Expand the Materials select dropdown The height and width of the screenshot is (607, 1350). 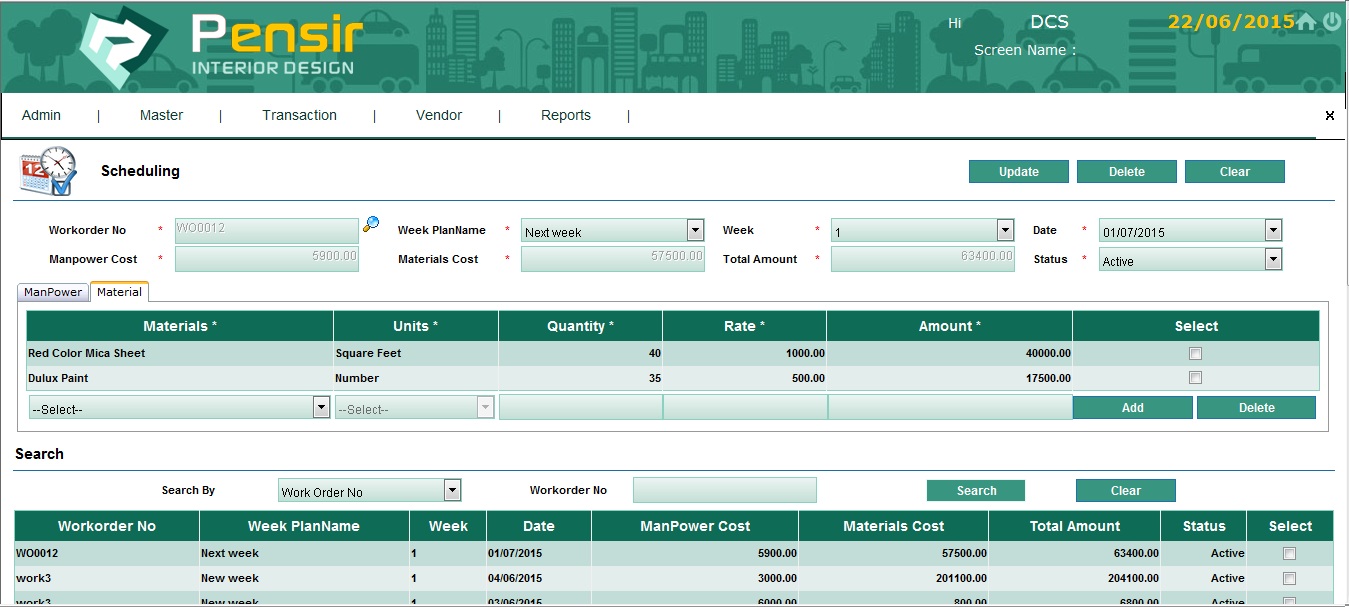321,407
